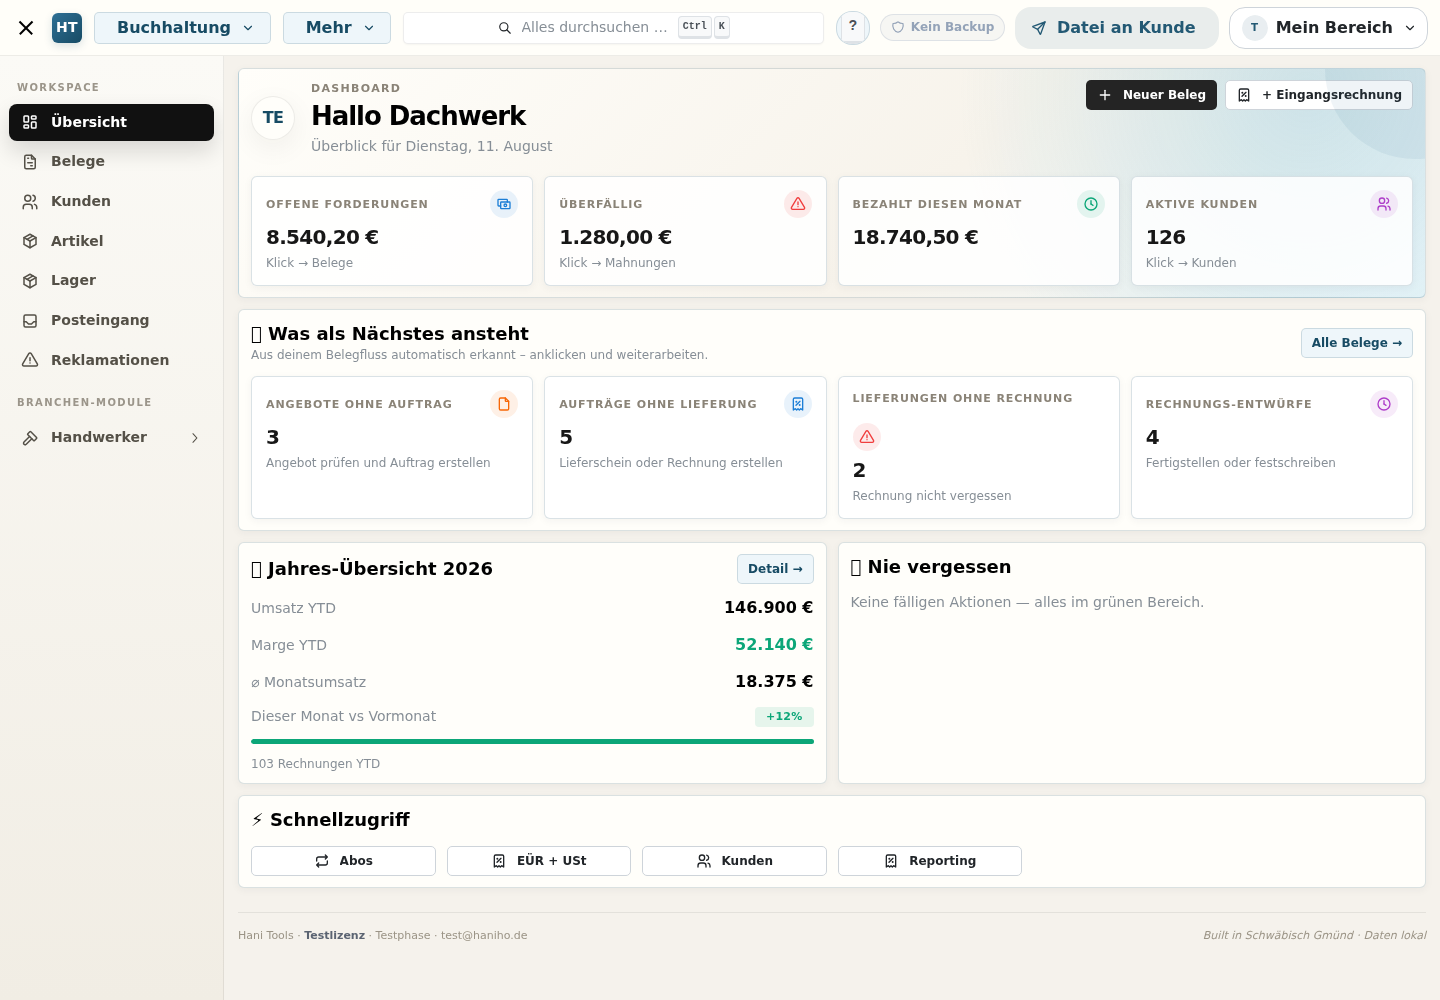Click the search magnifier icon
Screen dimensions: 1440x1000
(x=505, y=28)
